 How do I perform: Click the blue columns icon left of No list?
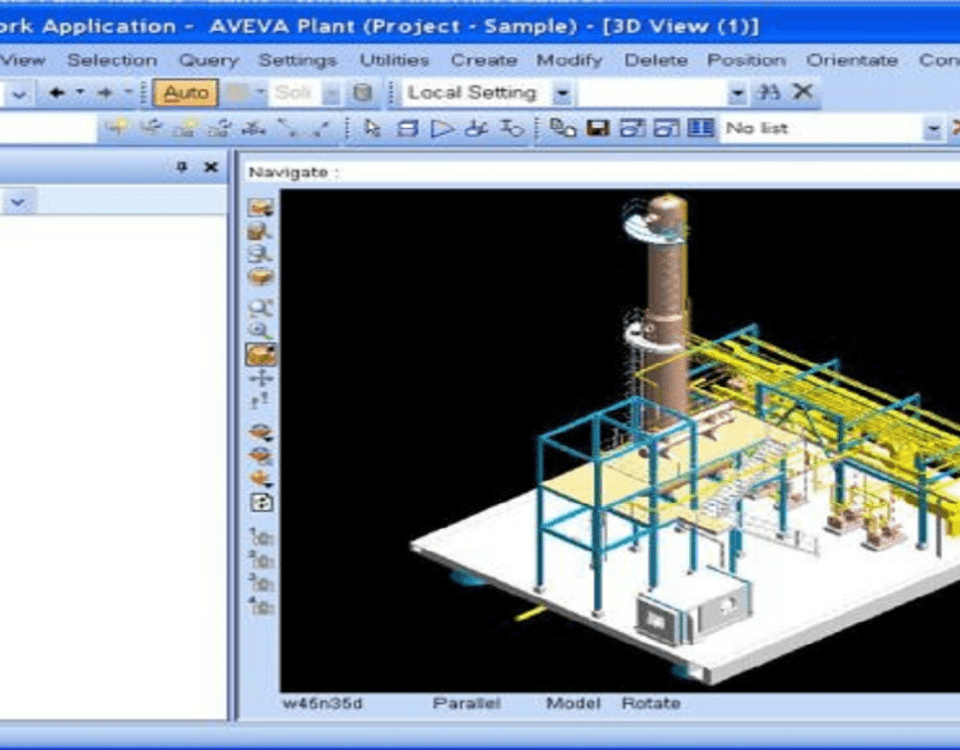click(x=700, y=128)
